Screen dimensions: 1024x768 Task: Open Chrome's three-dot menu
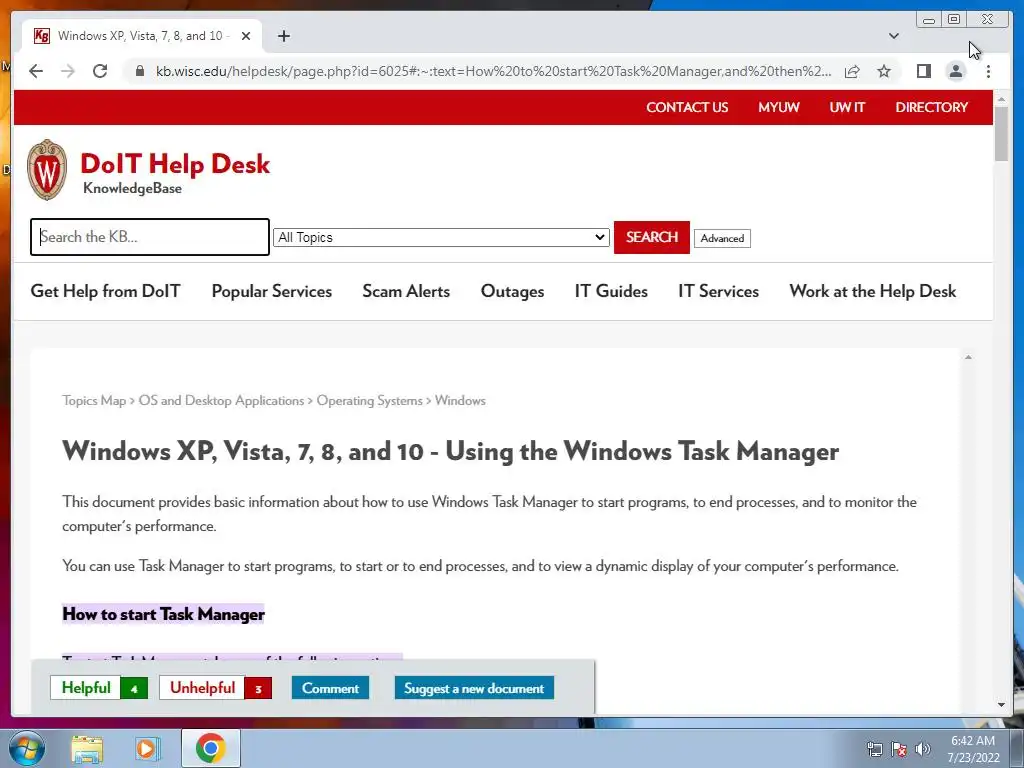(x=988, y=71)
